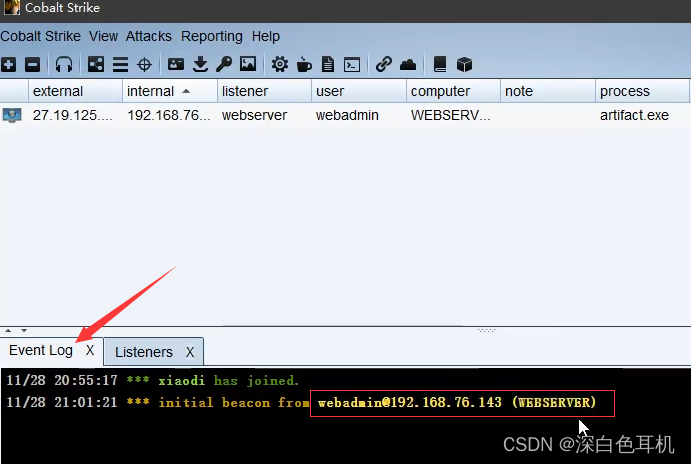Select internal address 192.168.76... cell

[x=169, y=115]
